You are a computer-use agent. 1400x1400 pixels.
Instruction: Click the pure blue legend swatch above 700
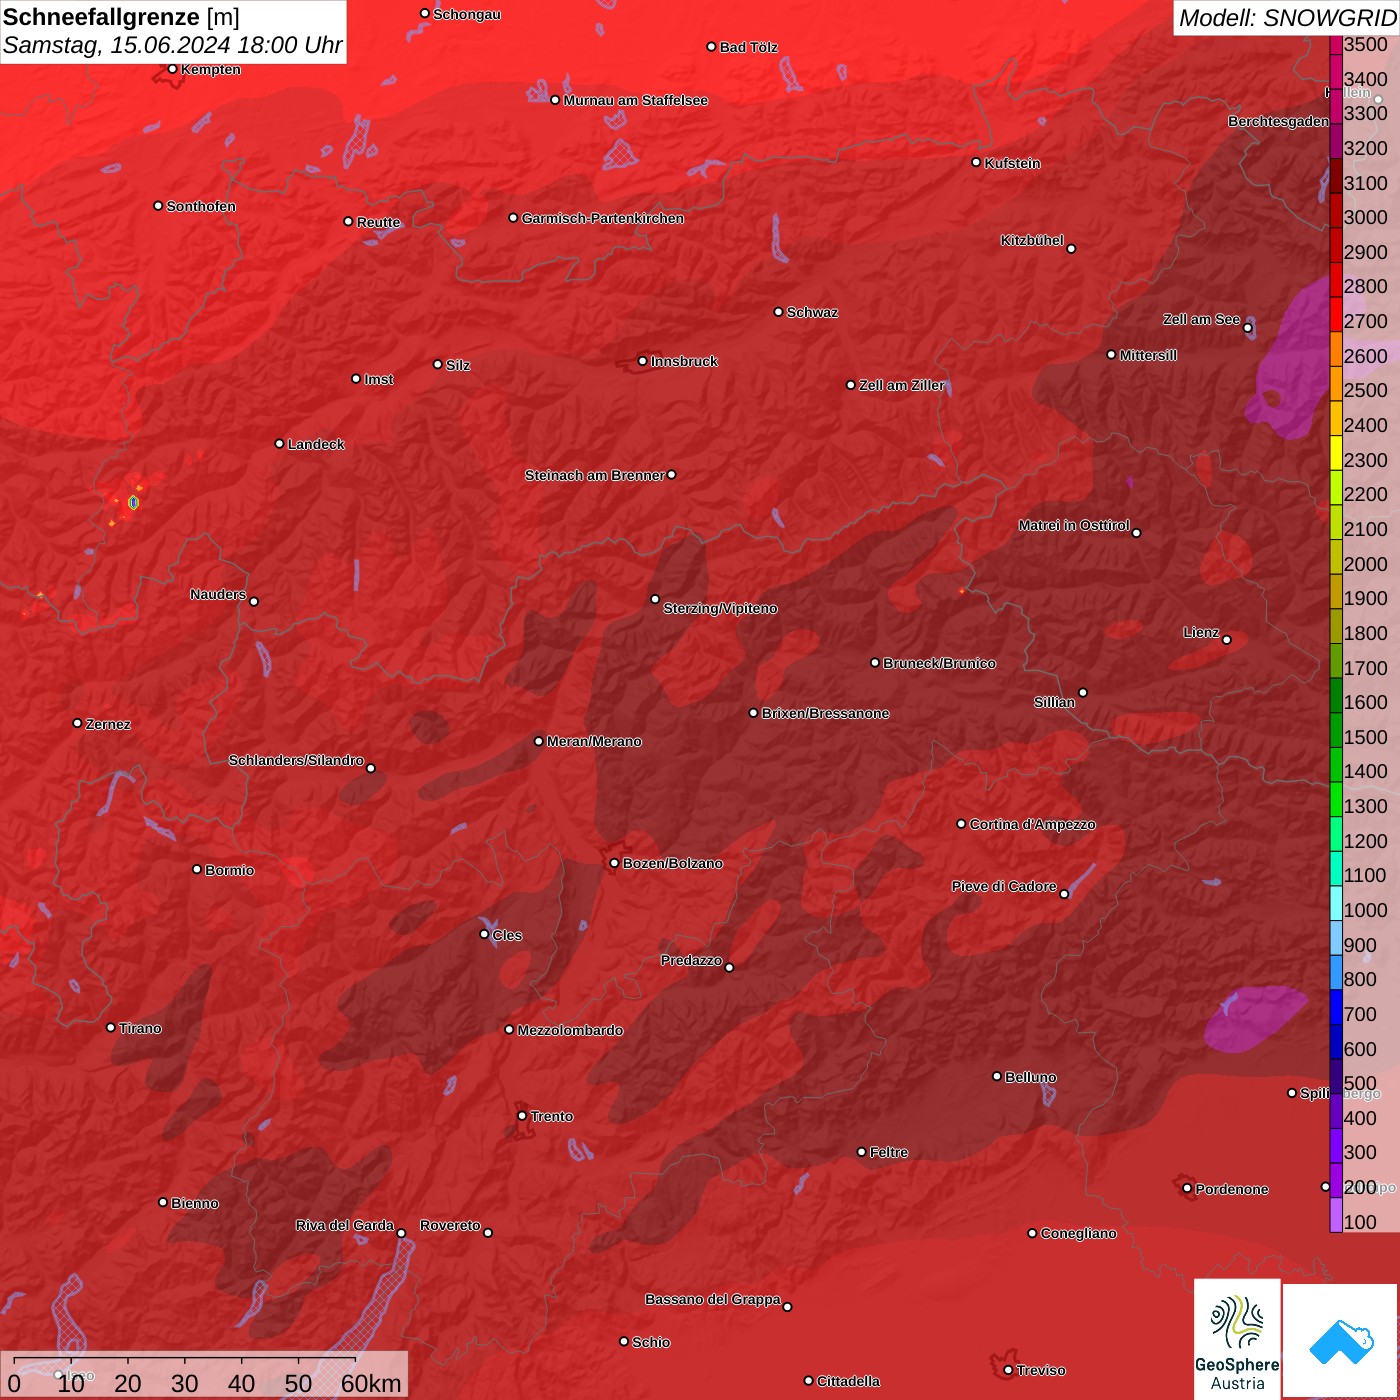click(x=1336, y=1006)
